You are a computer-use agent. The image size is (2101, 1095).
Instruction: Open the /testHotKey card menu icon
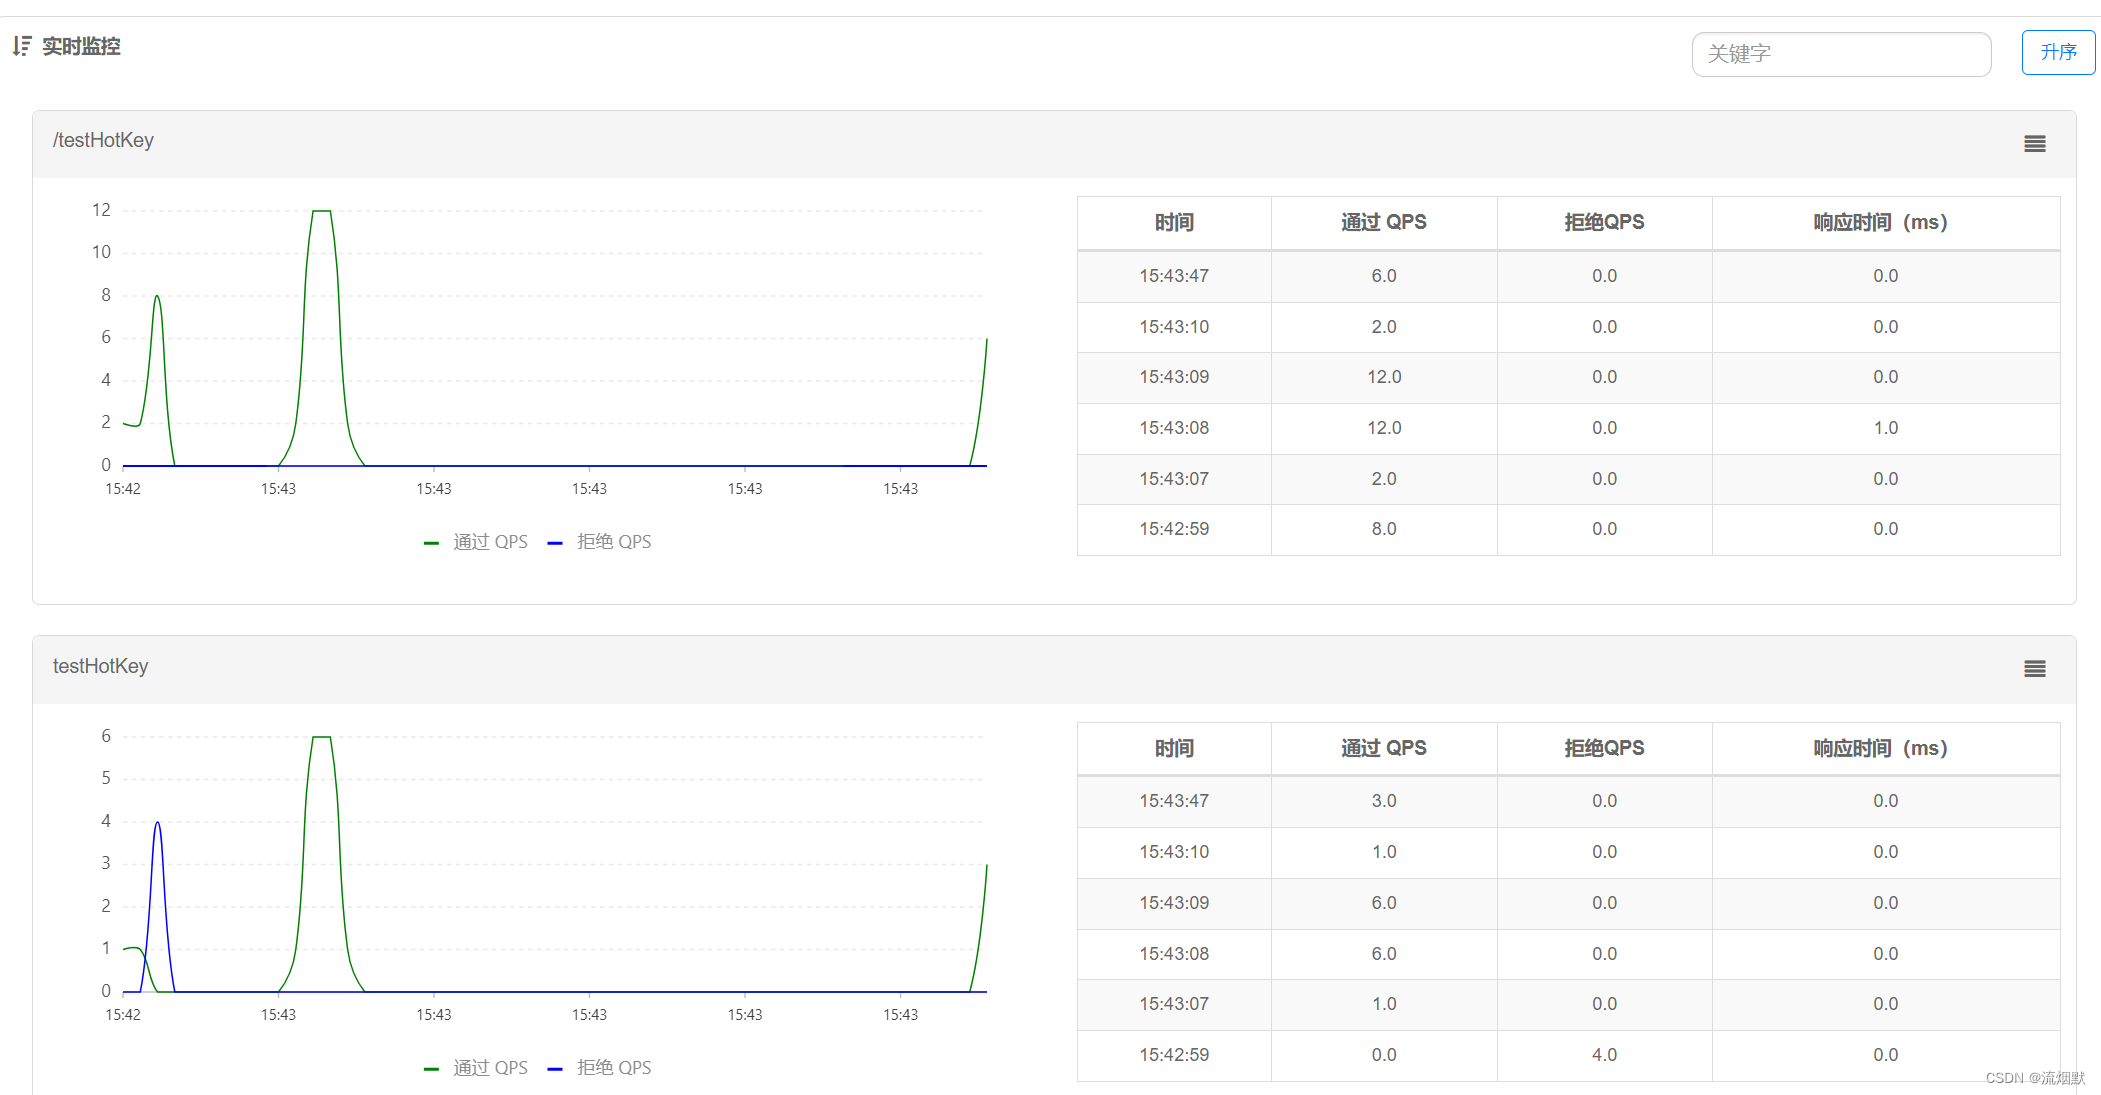pos(2034,144)
